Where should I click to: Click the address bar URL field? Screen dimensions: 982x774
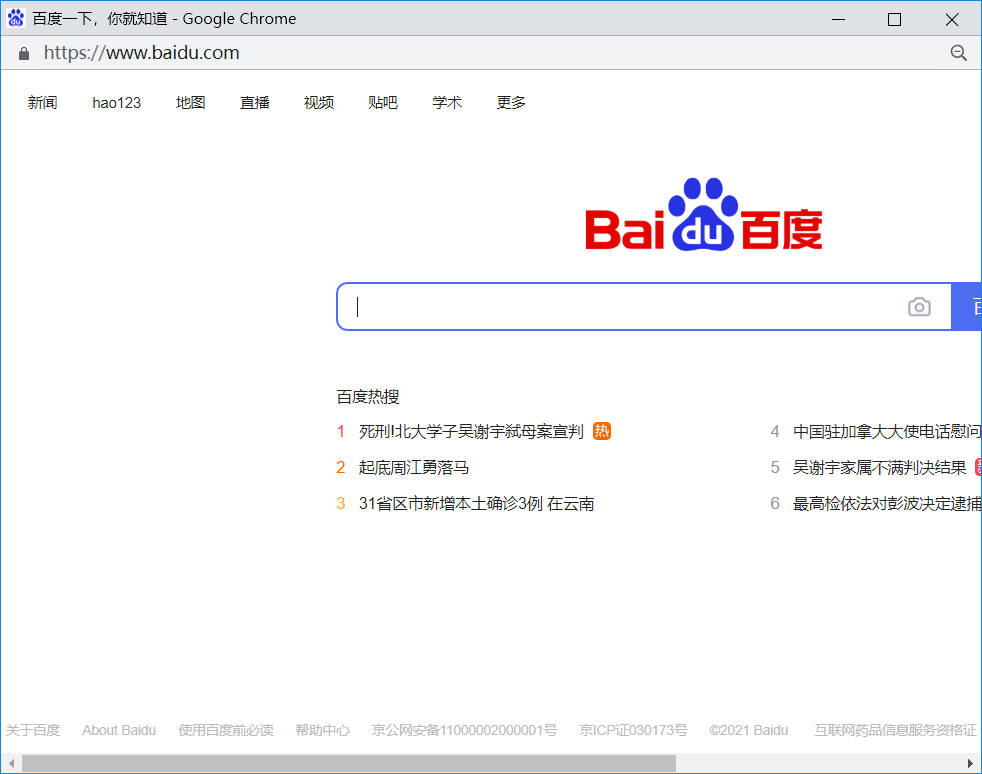tap(142, 53)
